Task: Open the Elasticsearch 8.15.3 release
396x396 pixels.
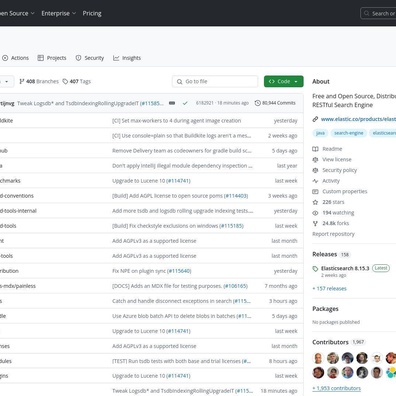Action: click(x=345, y=268)
